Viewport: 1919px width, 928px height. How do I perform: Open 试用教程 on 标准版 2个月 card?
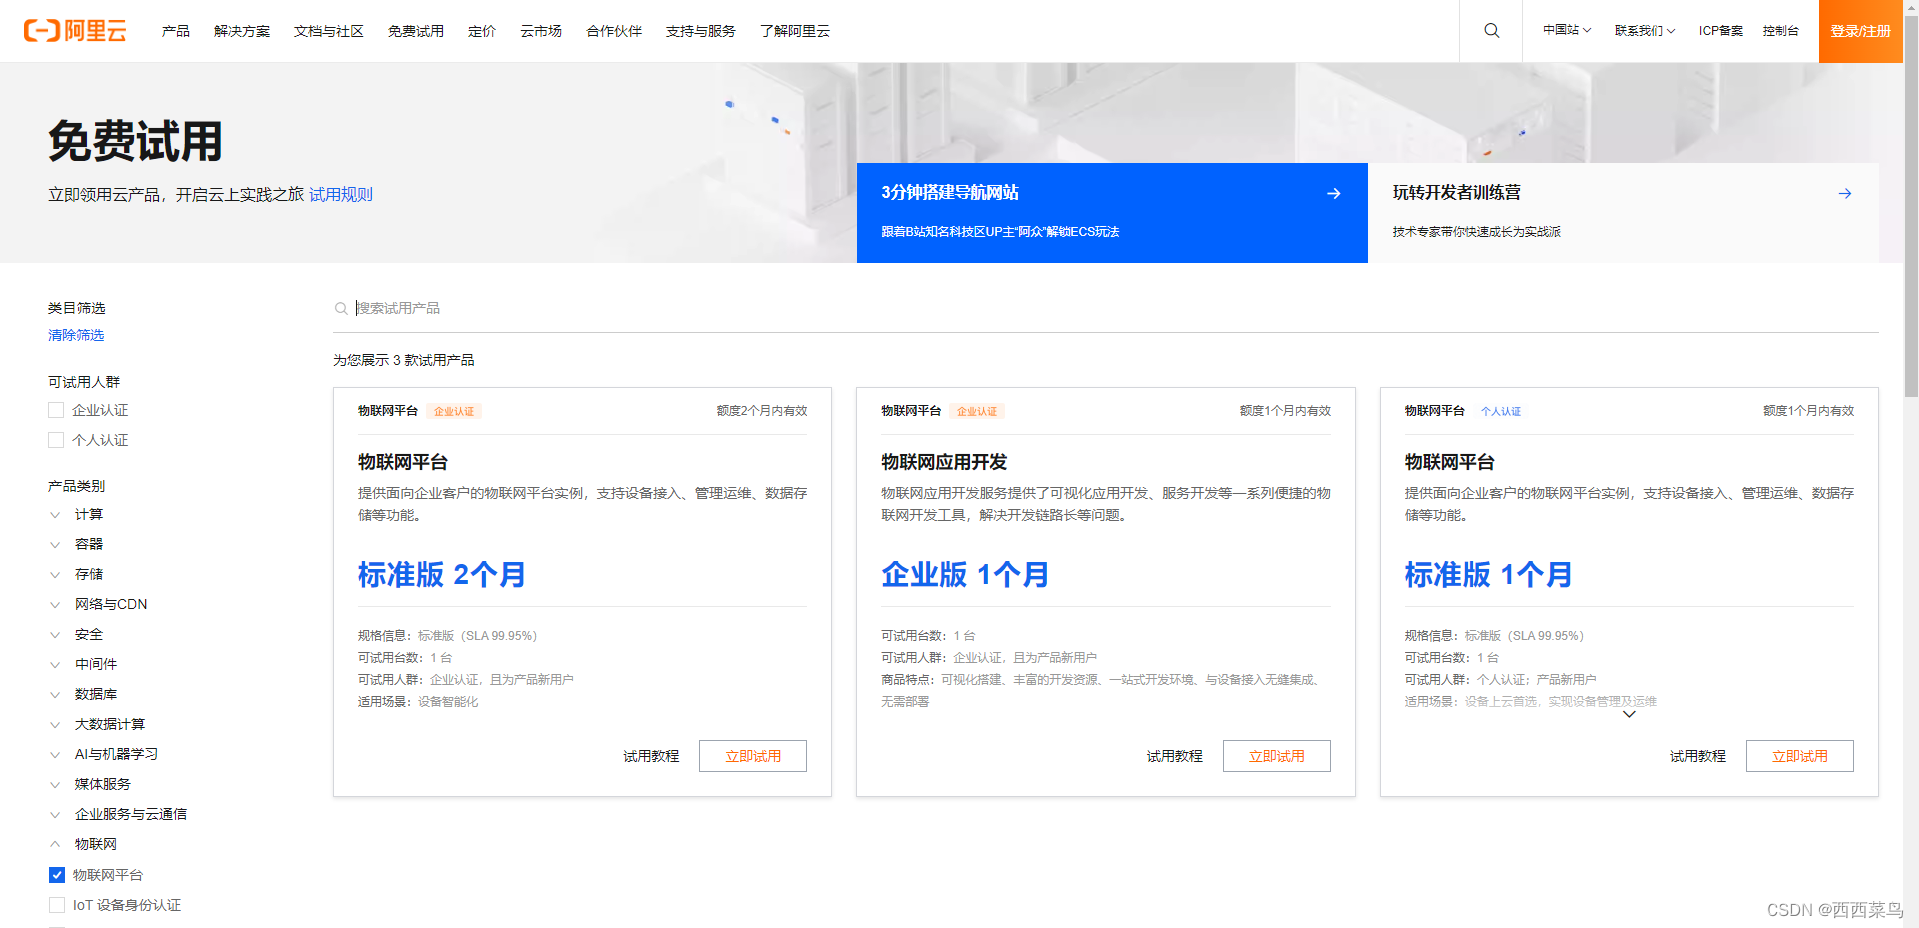tap(651, 756)
